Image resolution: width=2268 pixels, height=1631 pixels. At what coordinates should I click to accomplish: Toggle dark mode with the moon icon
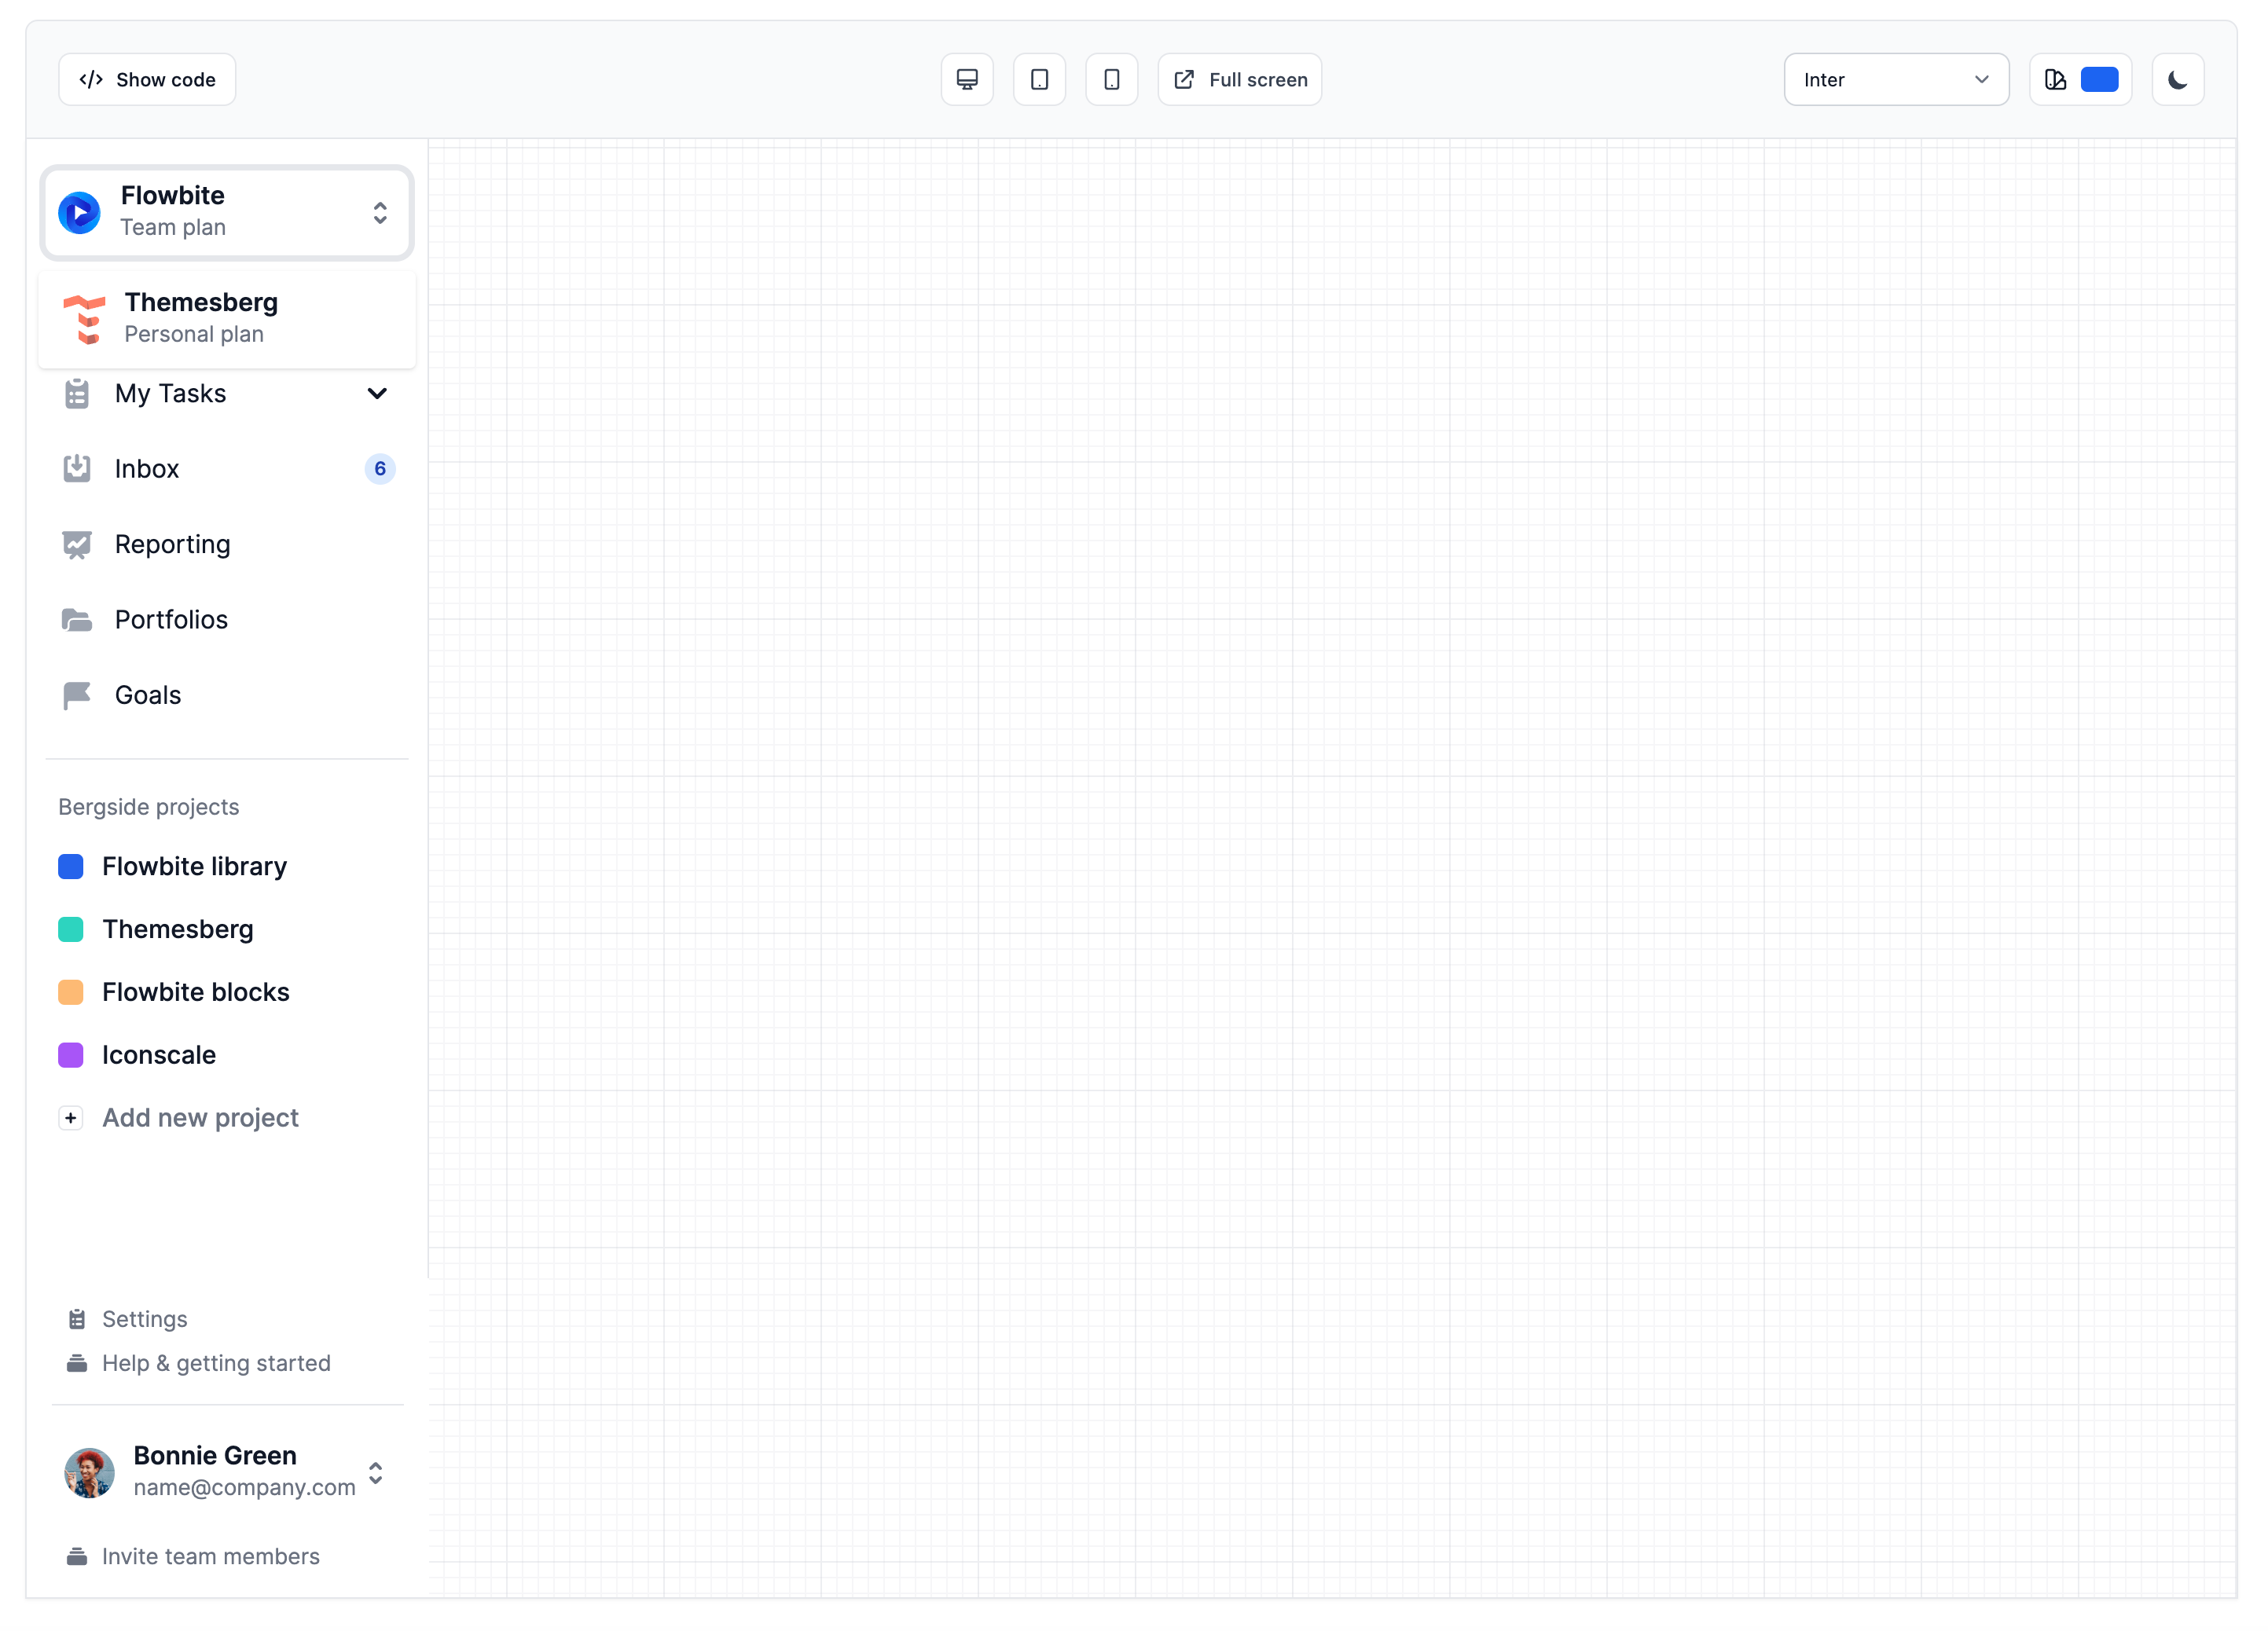(x=2178, y=79)
